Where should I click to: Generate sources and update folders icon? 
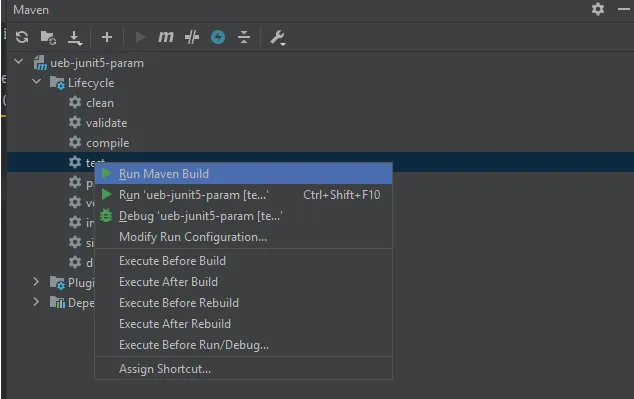pyautogui.click(x=48, y=38)
